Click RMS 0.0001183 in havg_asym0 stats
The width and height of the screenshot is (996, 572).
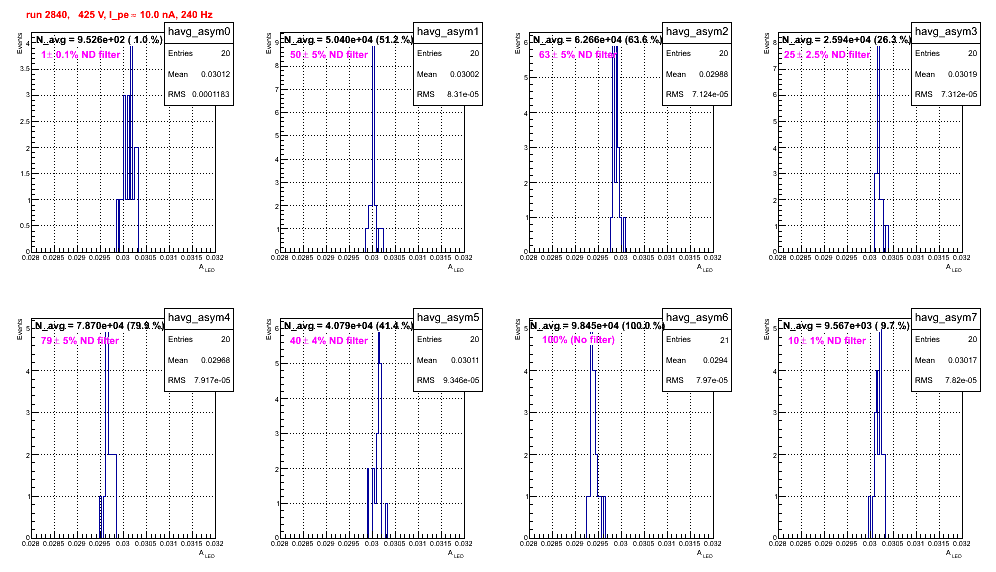click(199, 94)
